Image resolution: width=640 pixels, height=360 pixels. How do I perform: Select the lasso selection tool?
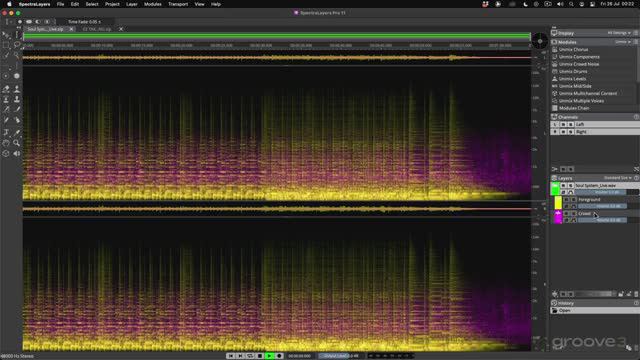(x=17, y=45)
